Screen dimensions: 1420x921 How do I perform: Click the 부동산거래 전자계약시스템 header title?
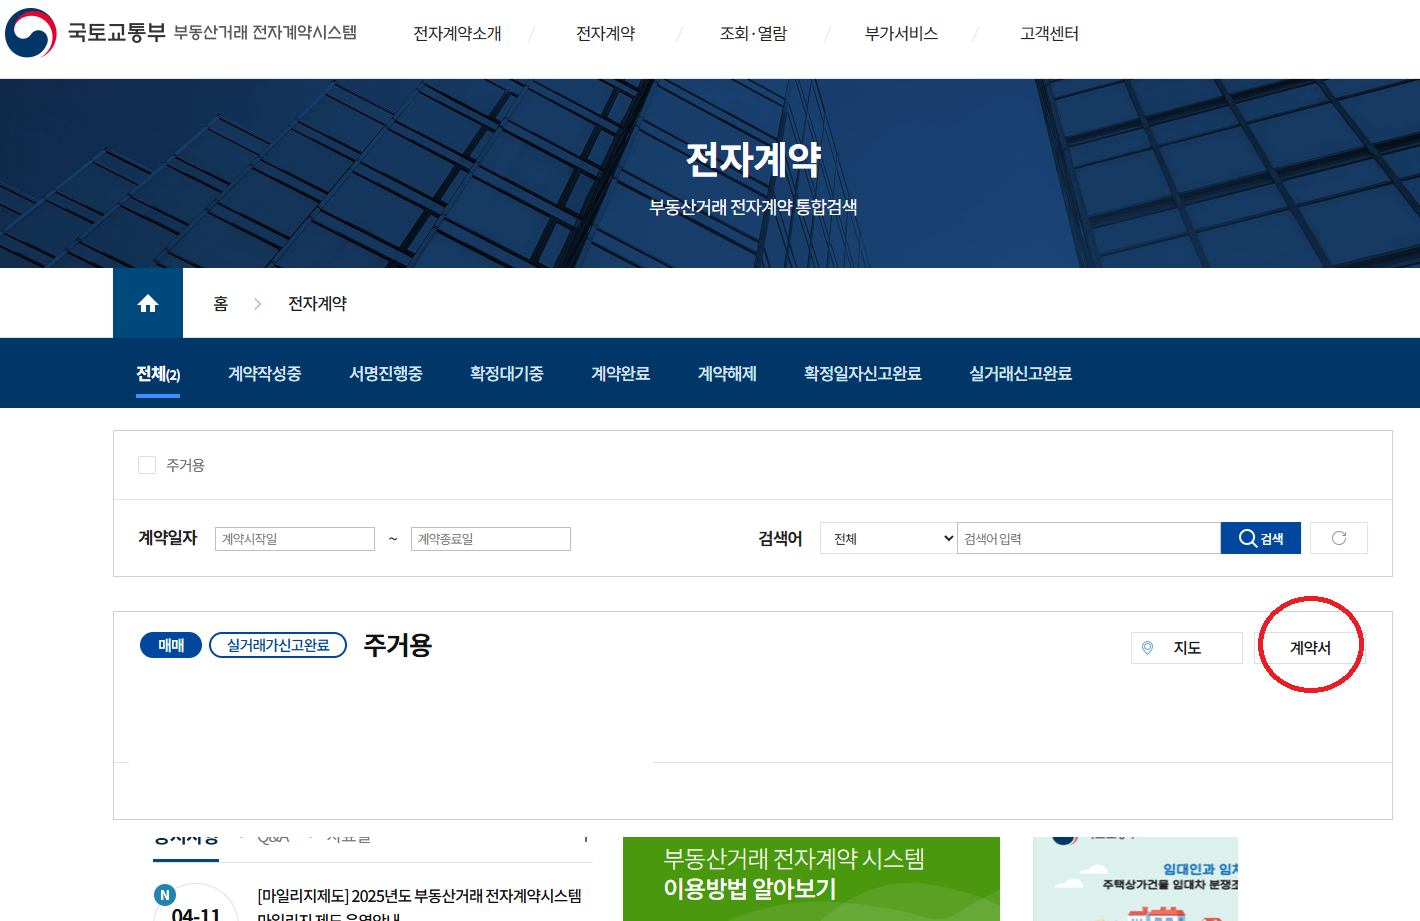pos(265,33)
